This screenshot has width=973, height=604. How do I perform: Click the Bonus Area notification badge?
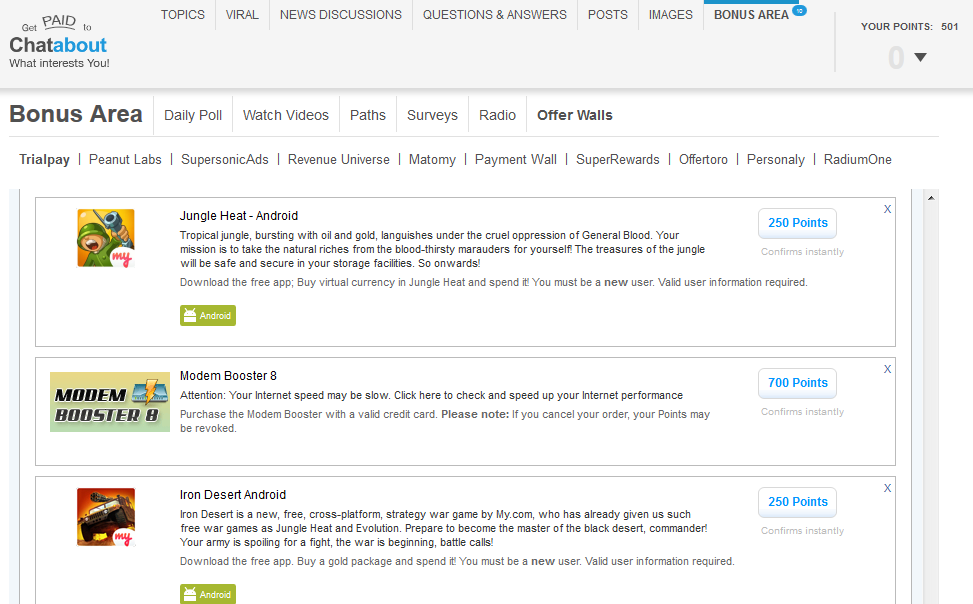pyautogui.click(x=799, y=11)
